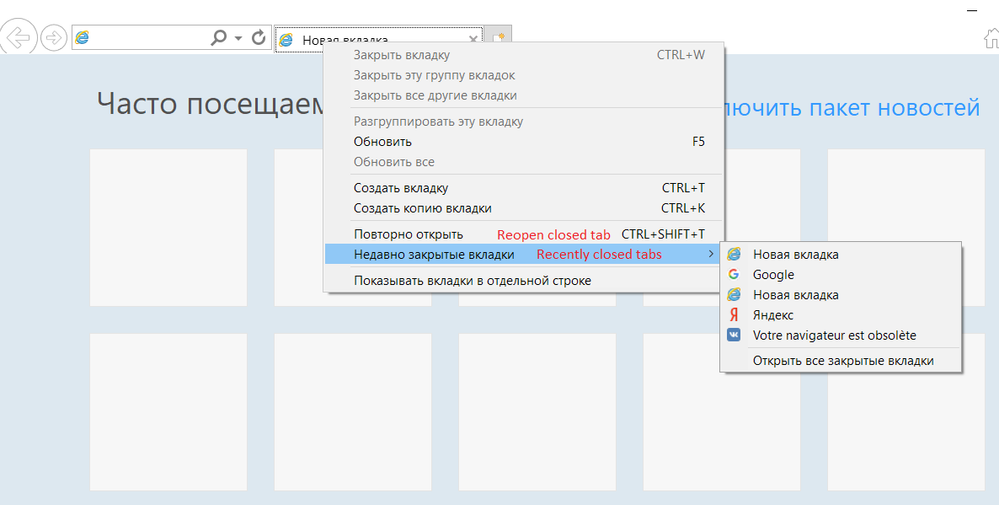Reopen the Google closed tab
Screen dimensions: 999x505
840,274
